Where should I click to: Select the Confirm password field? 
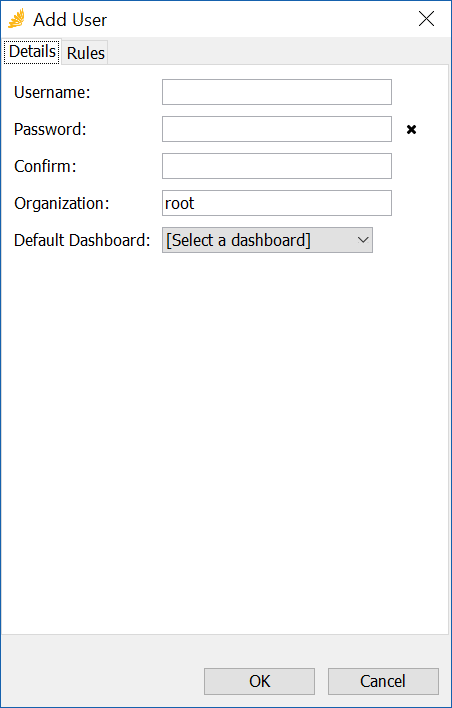[x=277, y=166]
